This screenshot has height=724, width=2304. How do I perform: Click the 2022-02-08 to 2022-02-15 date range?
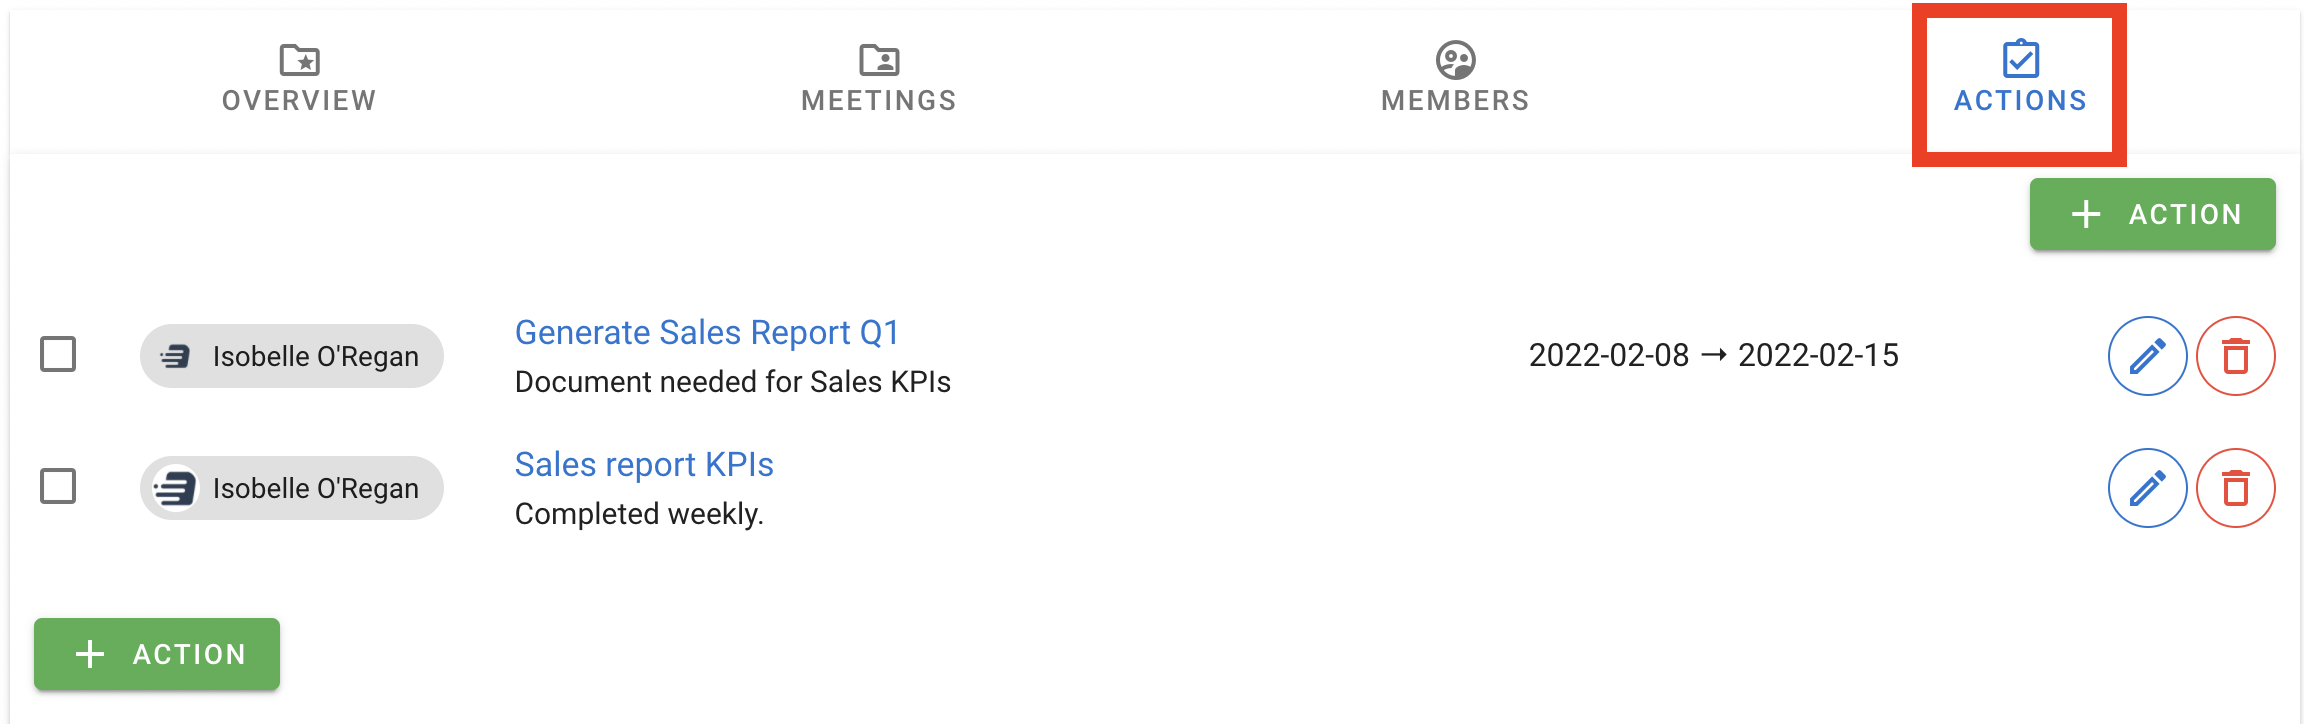[x=1713, y=355]
